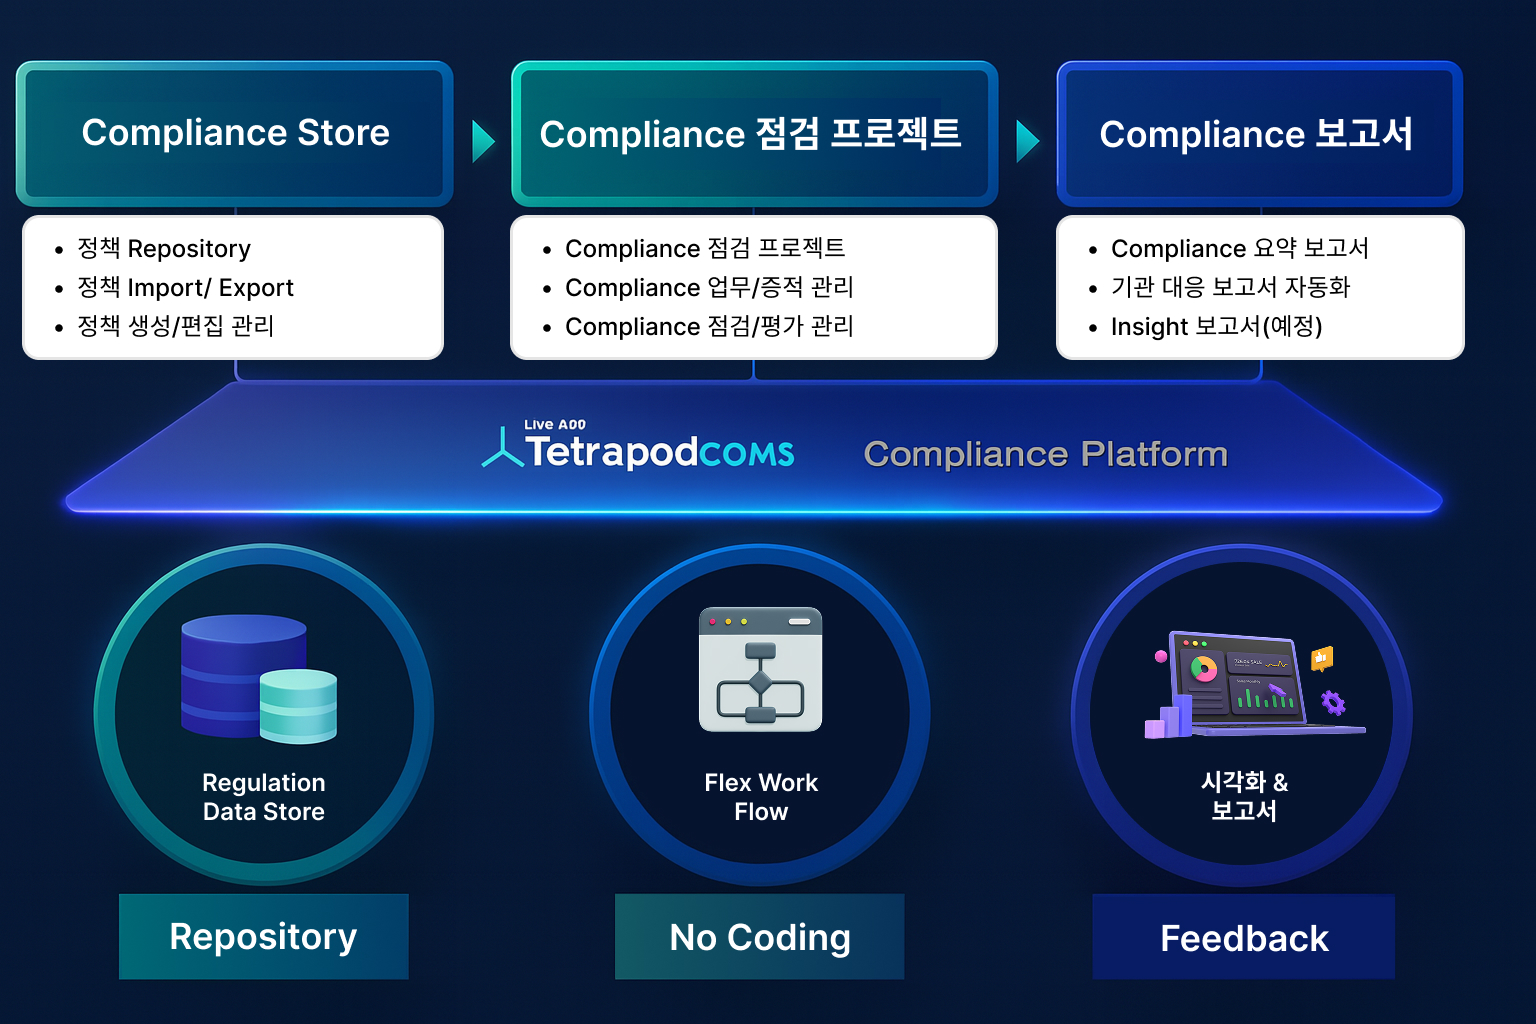This screenshot has width=1536, height=1024.
Task: Click the 시각화 & 보고서 caption
Action: click(1244, 796)
